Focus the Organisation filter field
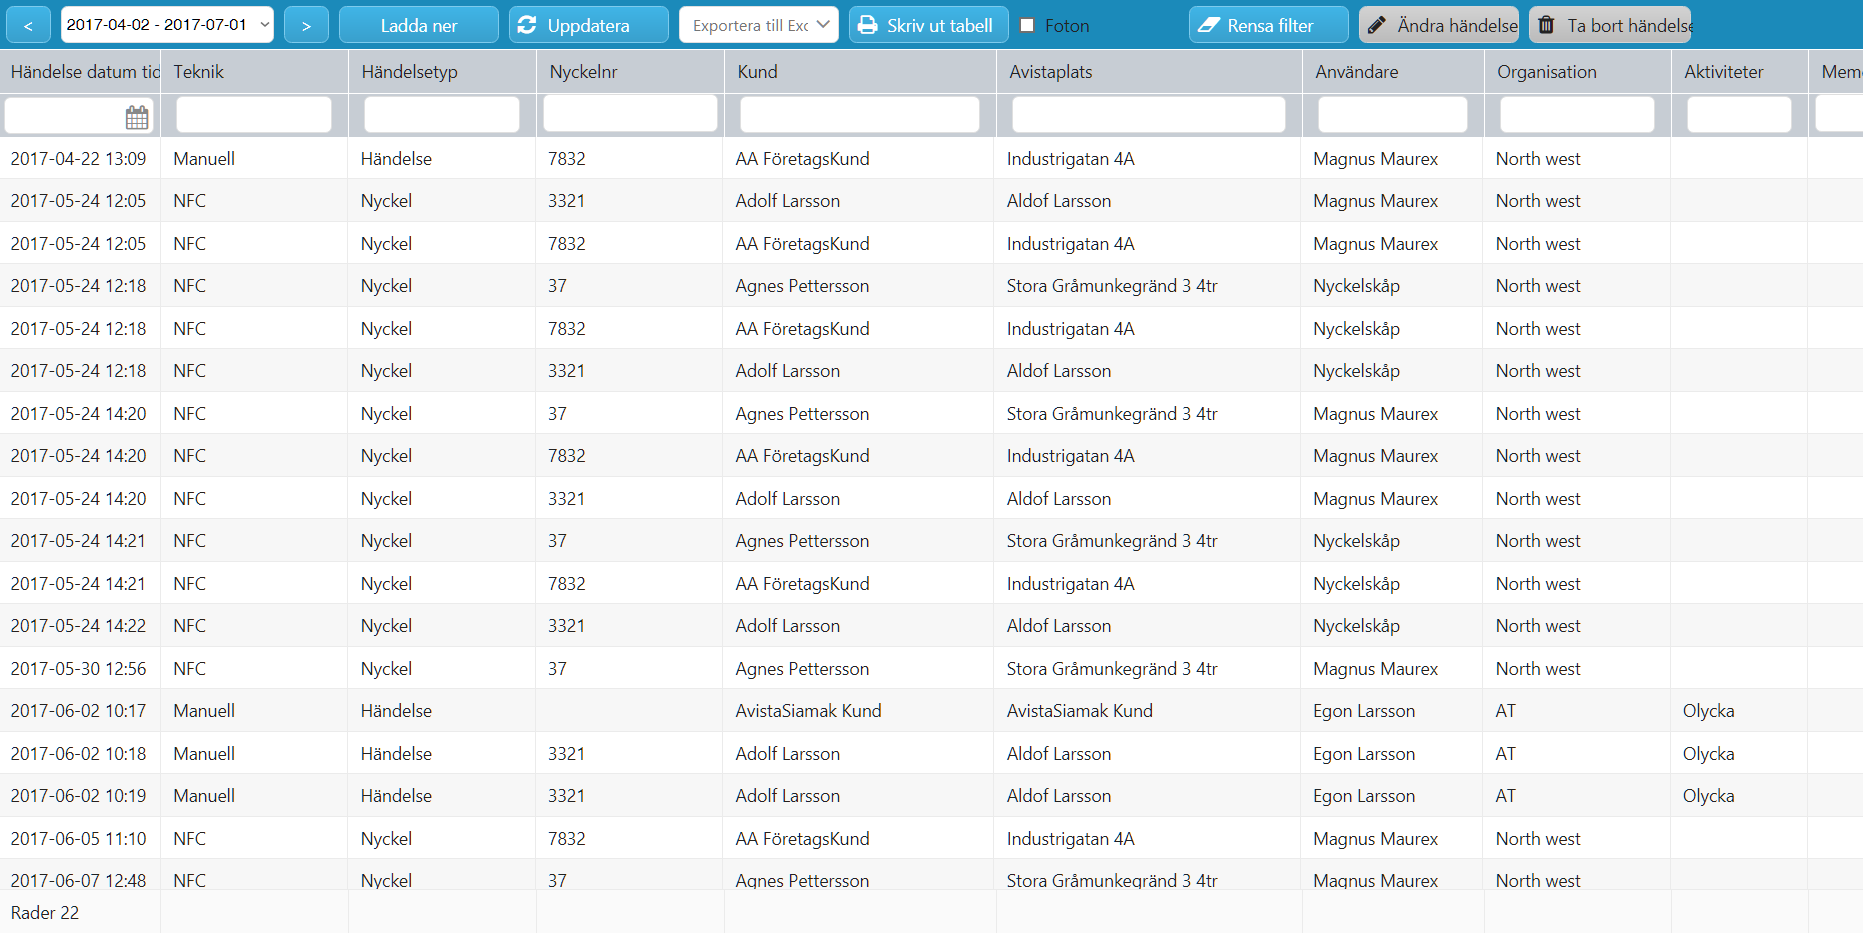 click(1577, 115)
